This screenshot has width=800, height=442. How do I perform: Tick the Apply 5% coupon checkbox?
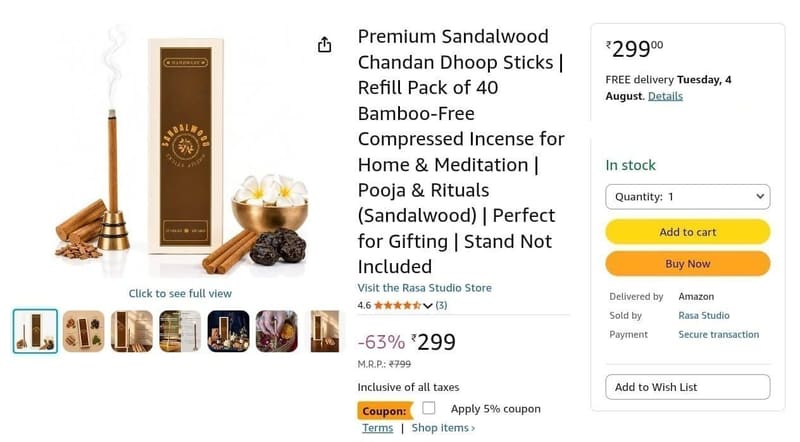[429, 408]
